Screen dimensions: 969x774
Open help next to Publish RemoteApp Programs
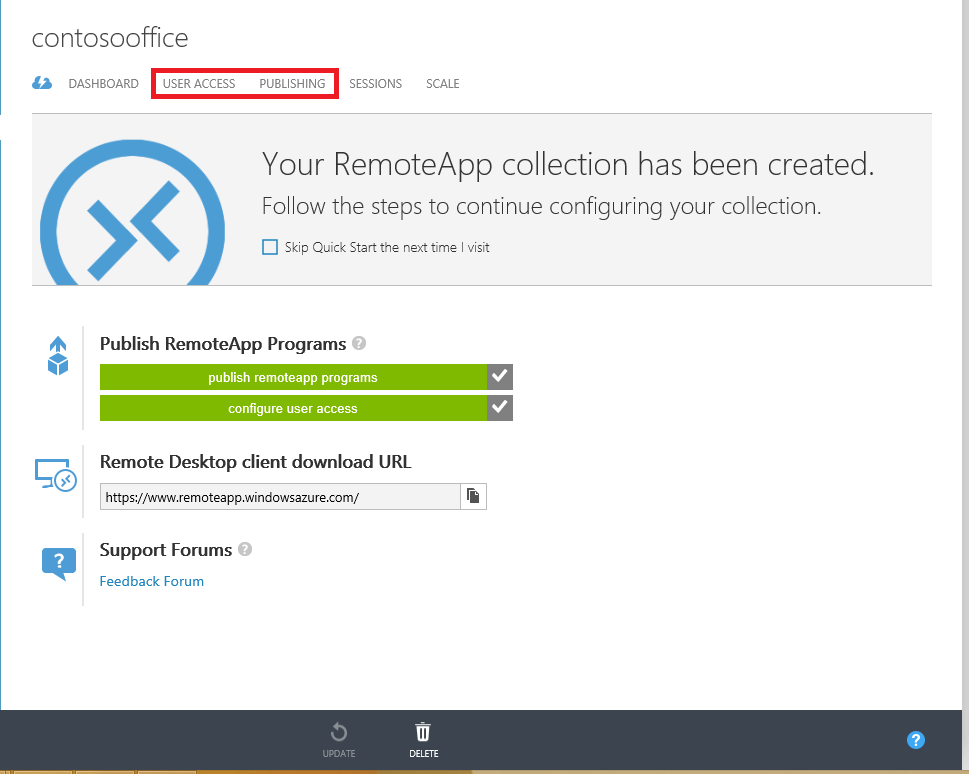click(359, 343)
